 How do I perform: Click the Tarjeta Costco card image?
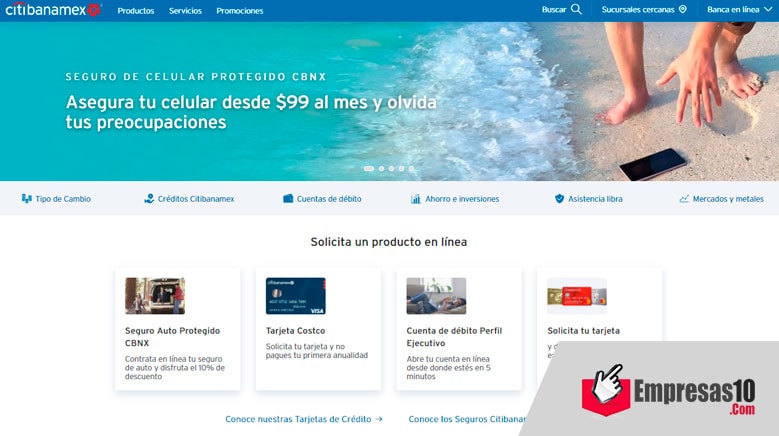pos(296,296)
